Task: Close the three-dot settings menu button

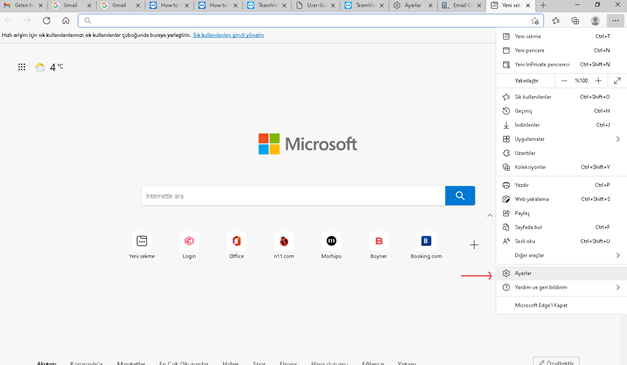Action: pyautogui.click(x=615, y=21)
